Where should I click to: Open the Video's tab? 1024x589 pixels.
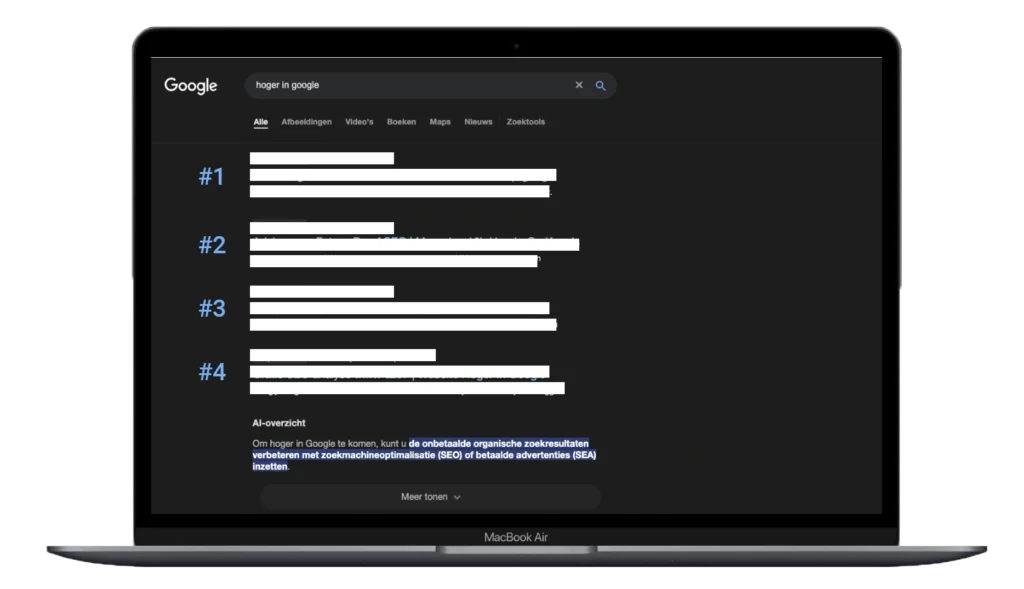359,122
